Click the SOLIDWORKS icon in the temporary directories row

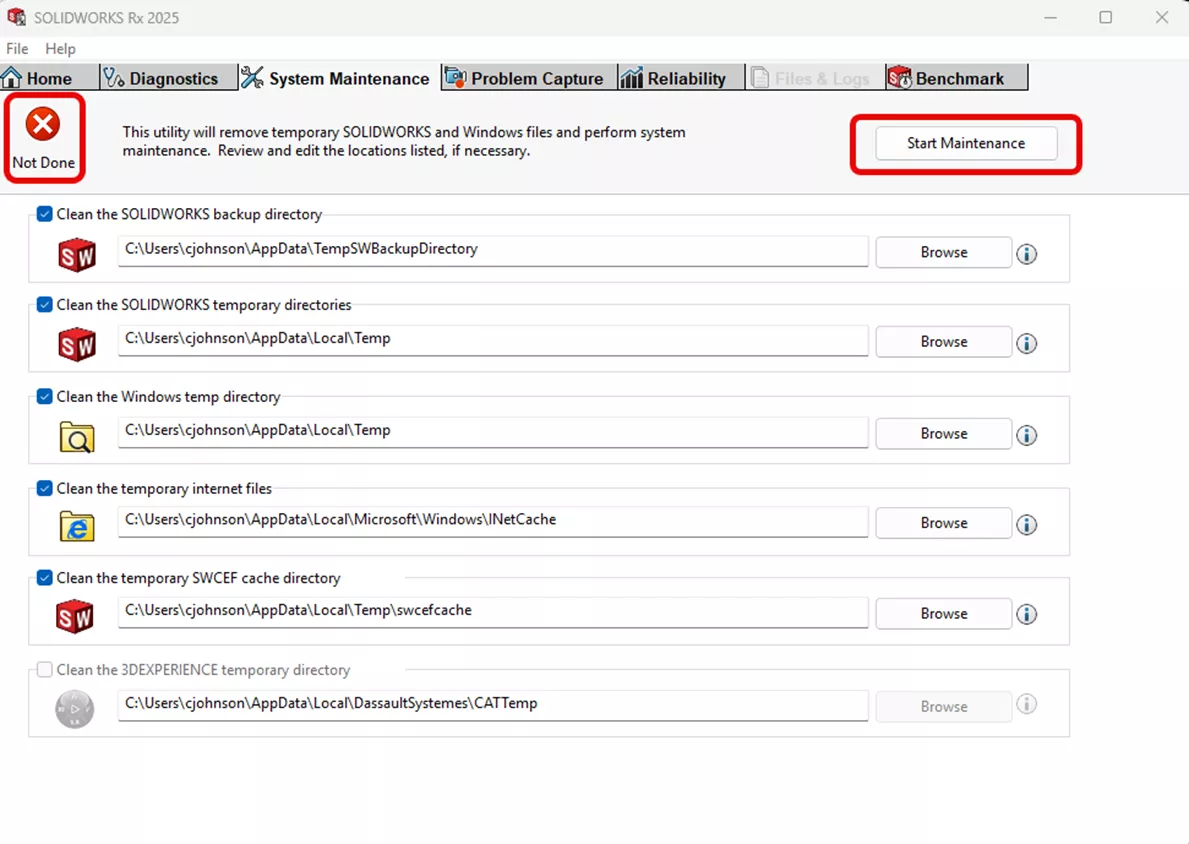click(77, 344)
